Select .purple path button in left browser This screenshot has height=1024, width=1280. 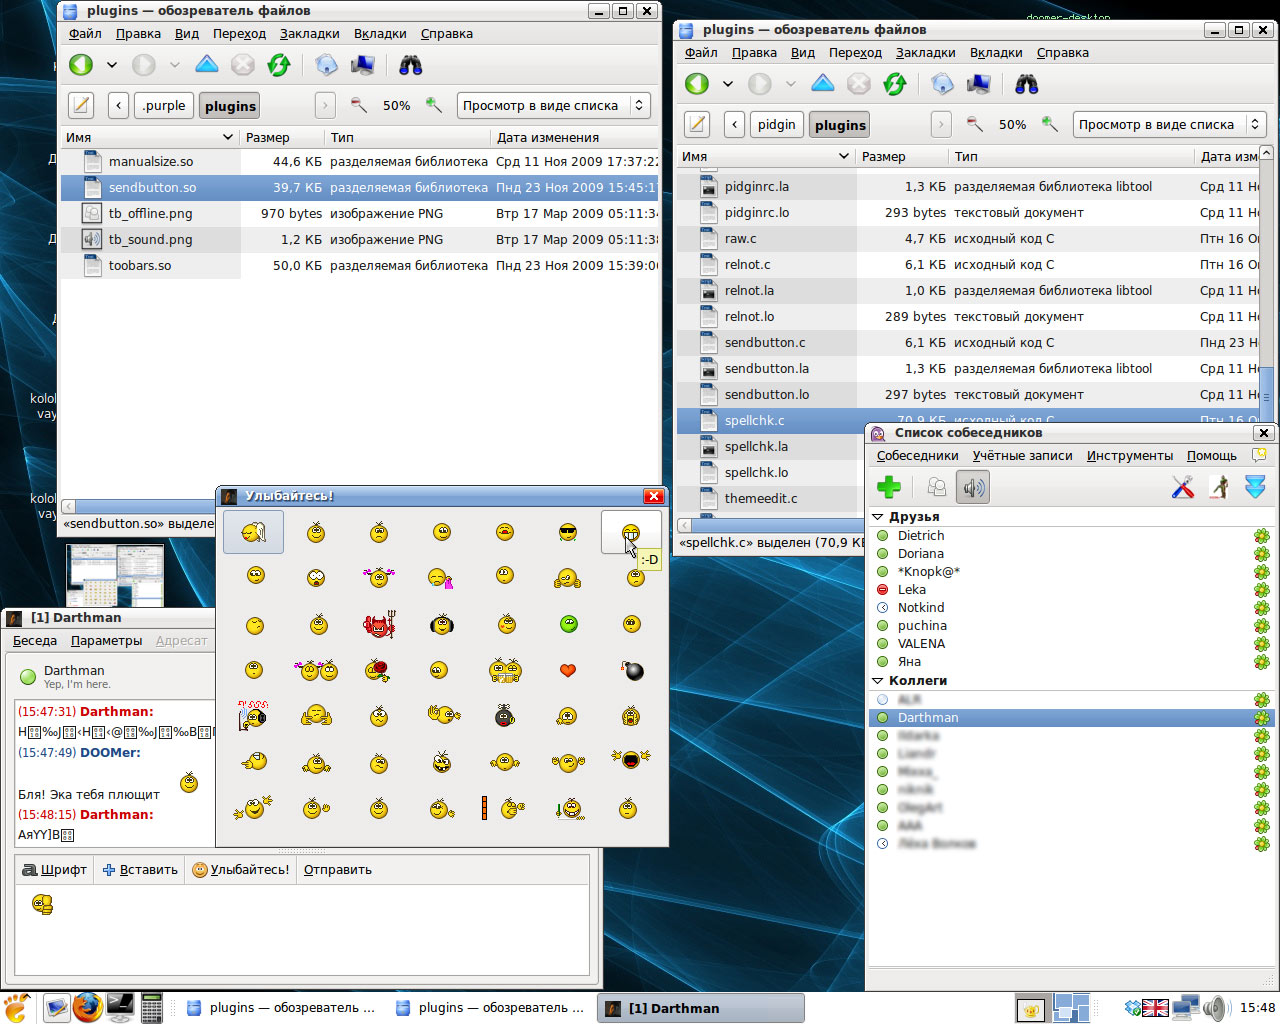point(164,105)
